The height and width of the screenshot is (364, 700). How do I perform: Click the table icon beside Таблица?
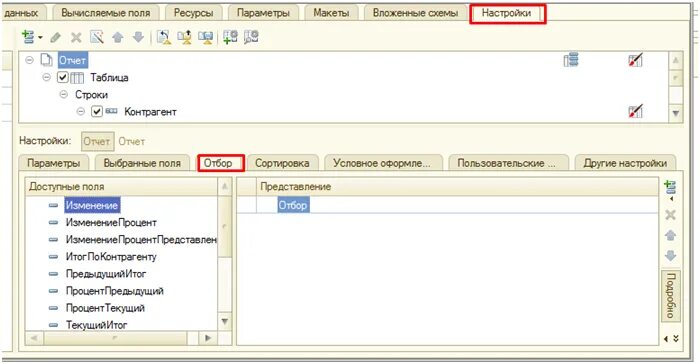[77, 78]
